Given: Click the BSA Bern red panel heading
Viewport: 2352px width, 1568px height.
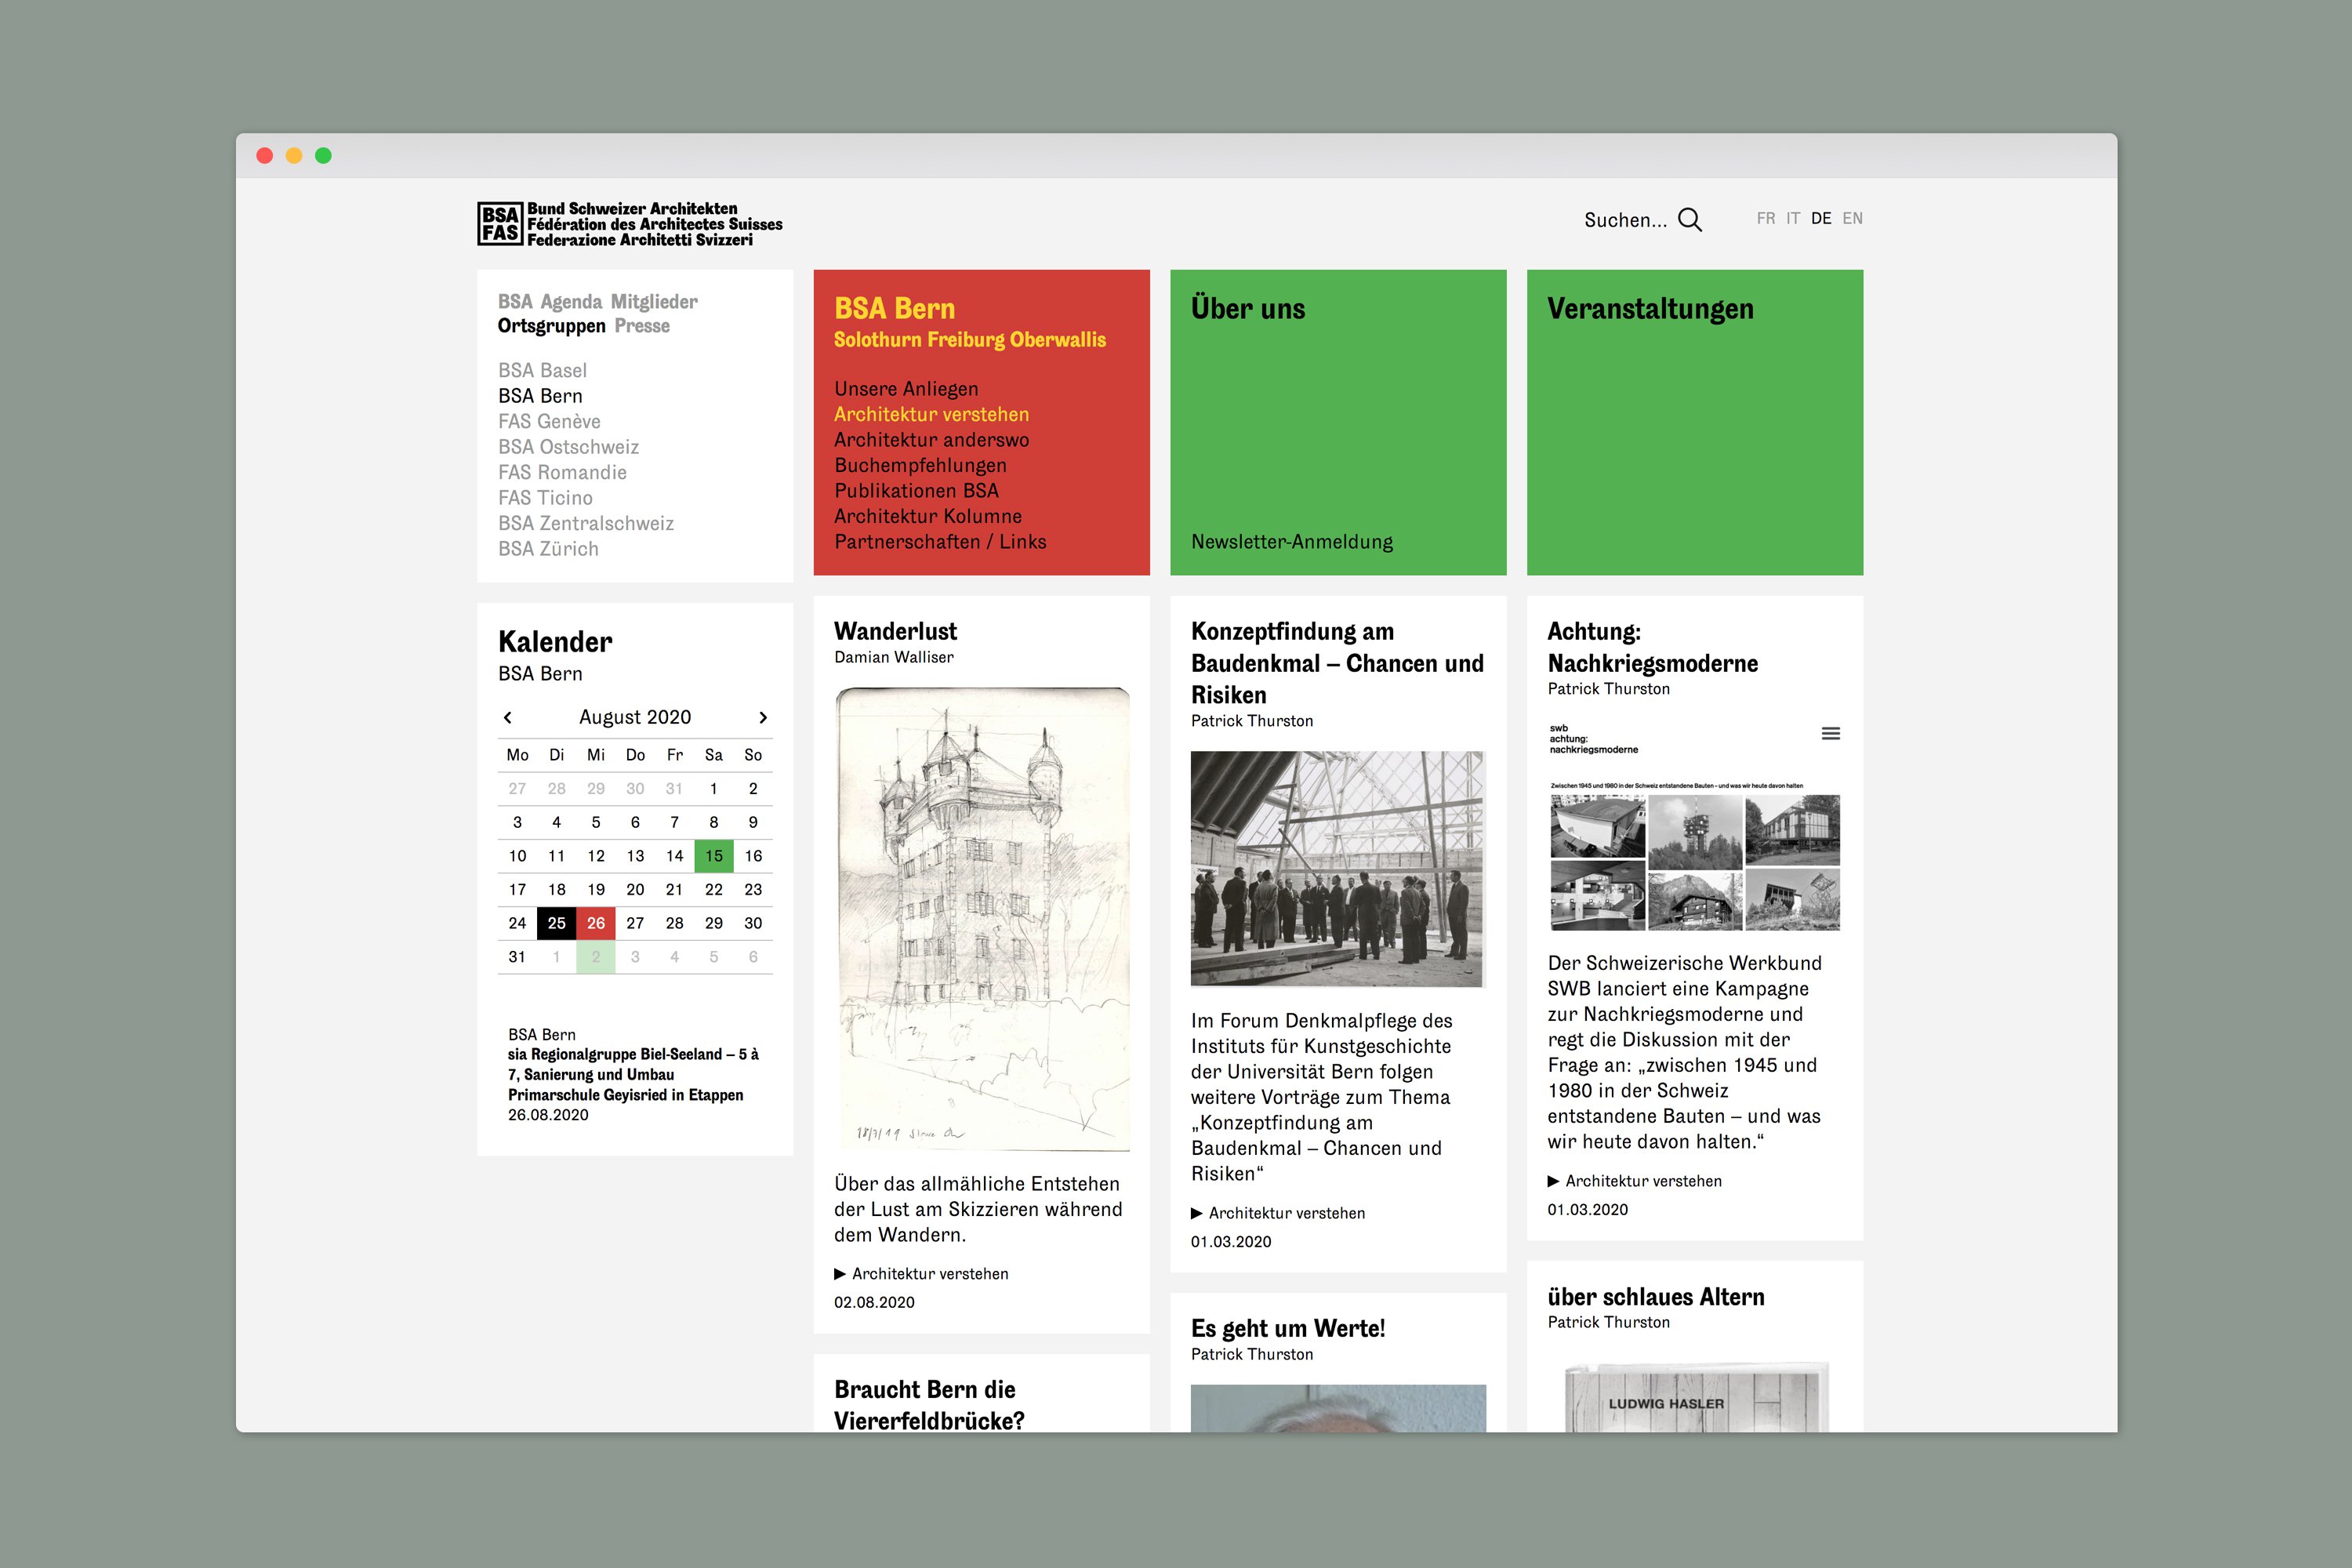Looking at the screenshot, I should (x=894, y=308).
